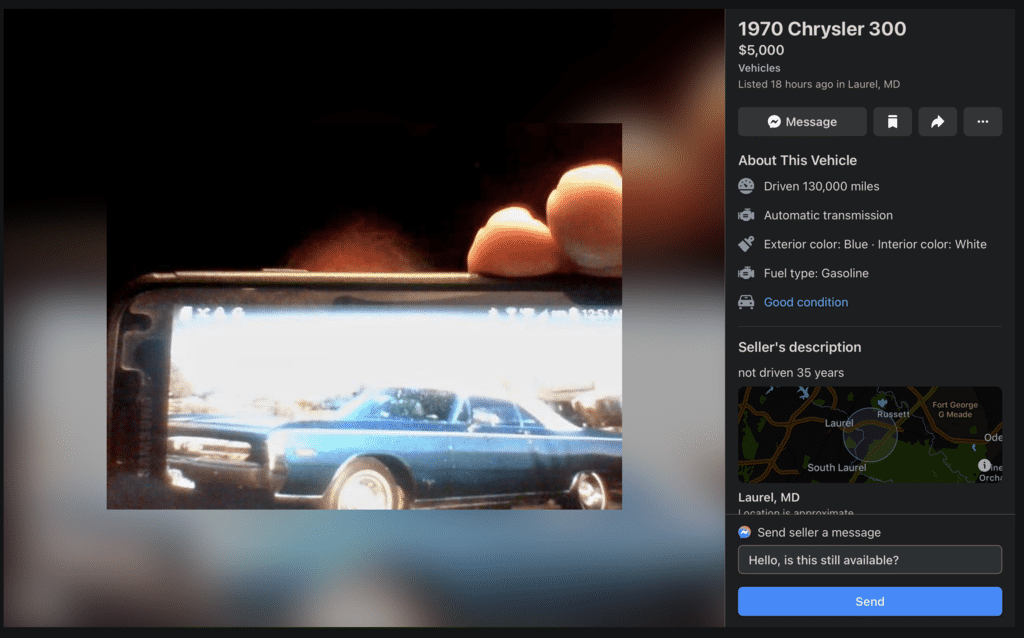
Task: Share the listing using the arrow icon
Action: point(937,122)
